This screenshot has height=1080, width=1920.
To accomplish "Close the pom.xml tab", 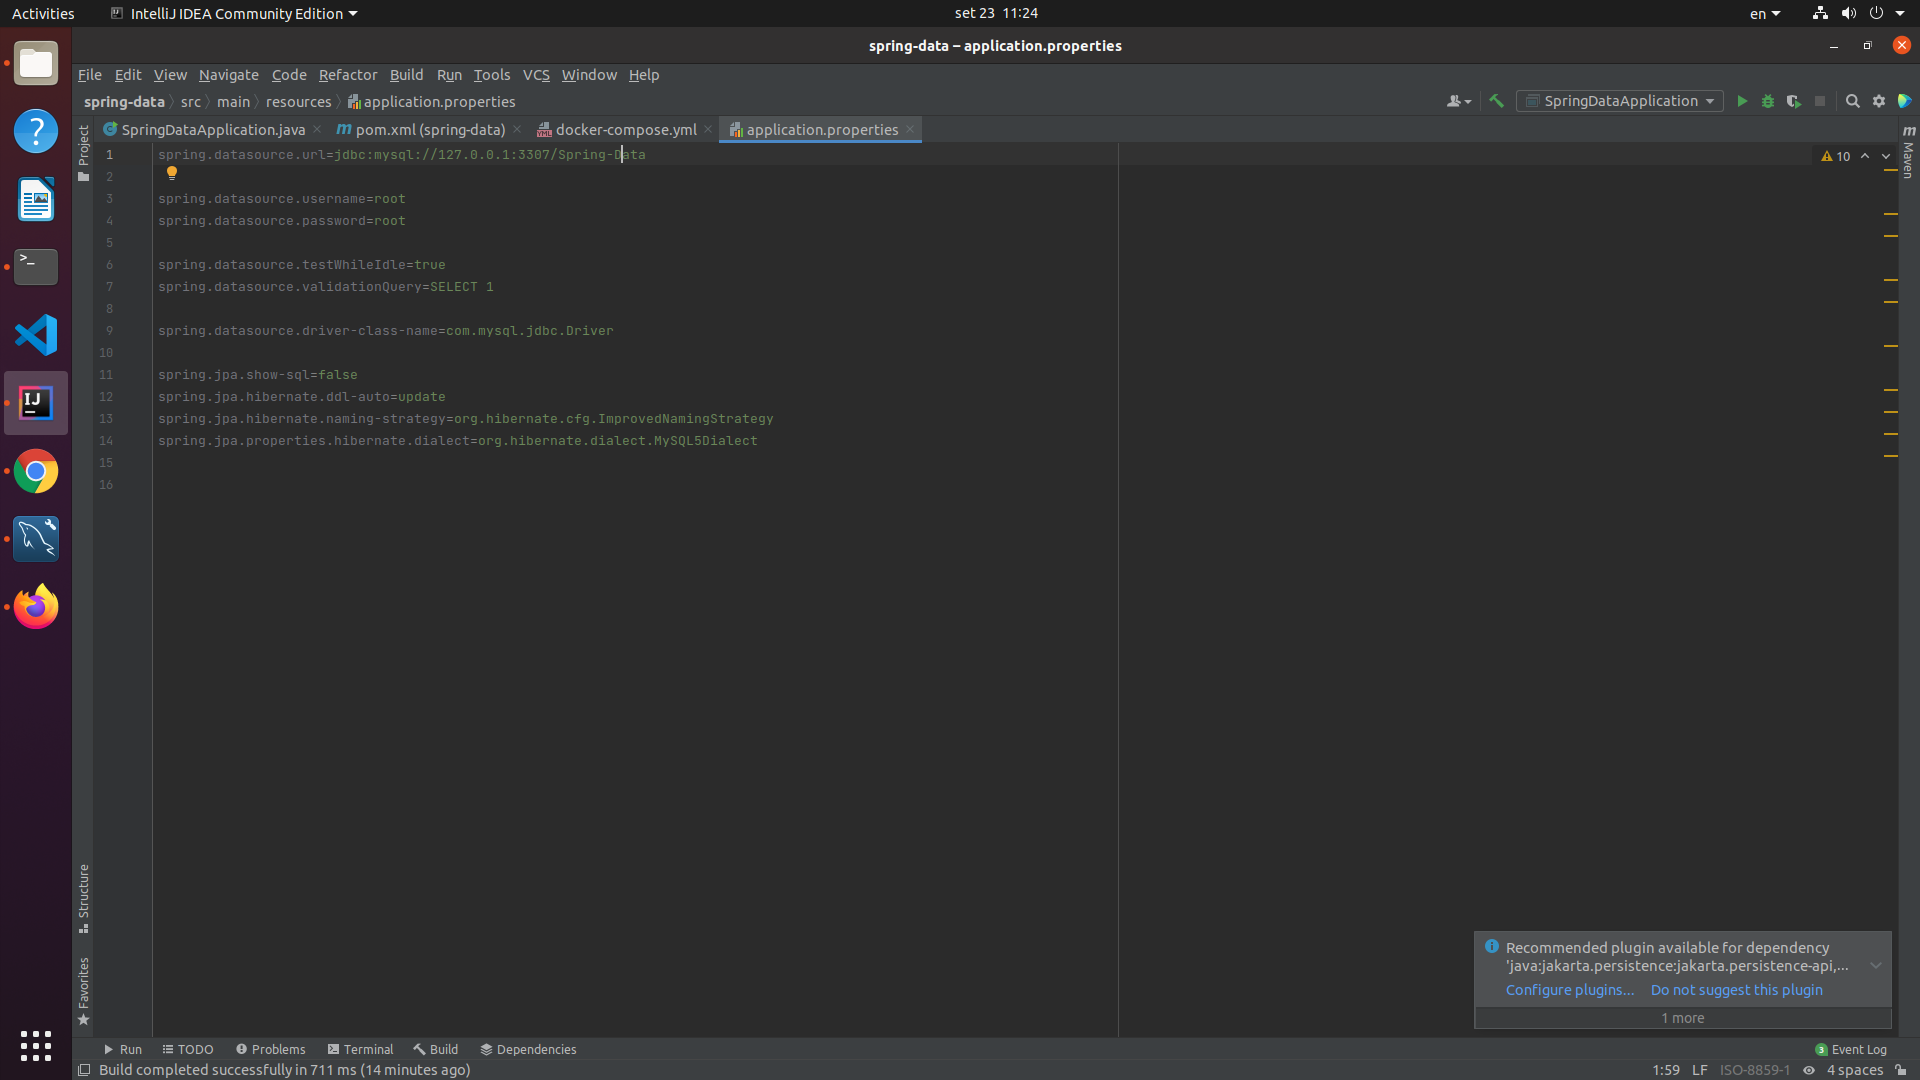I will pyautogui.click(x=517, y=130).
